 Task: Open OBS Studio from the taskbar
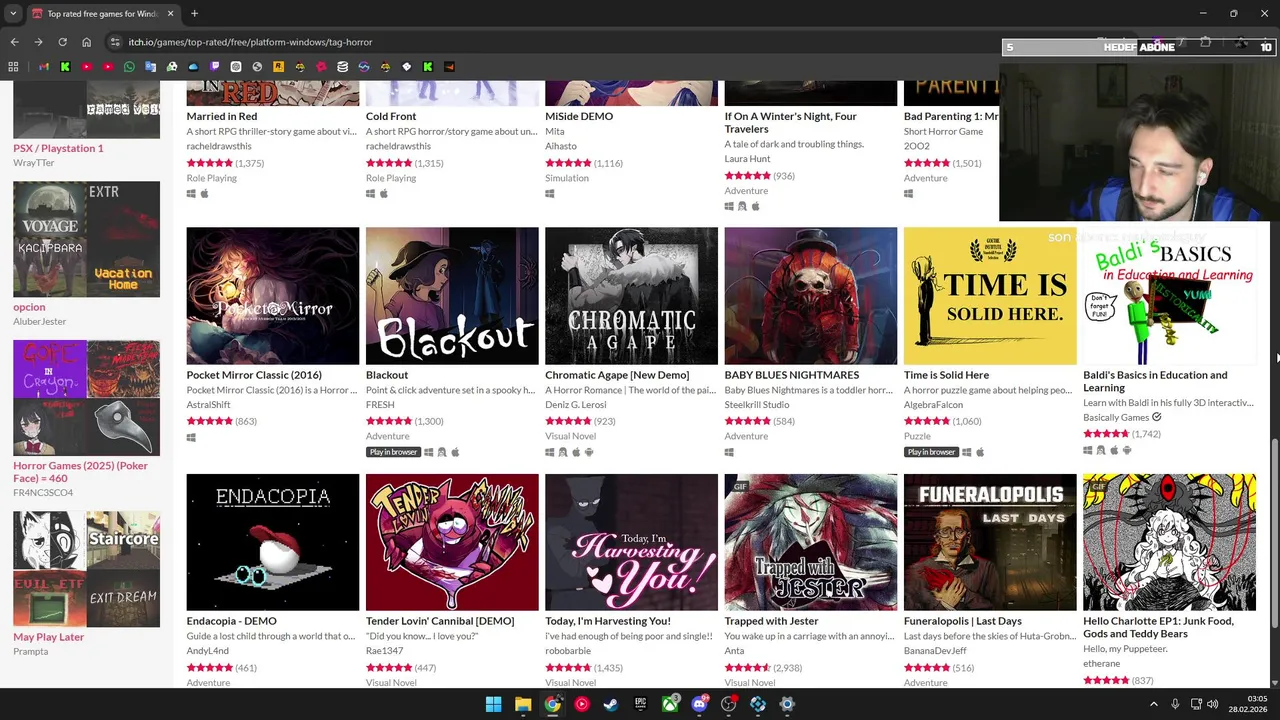(x=729, y=704)
